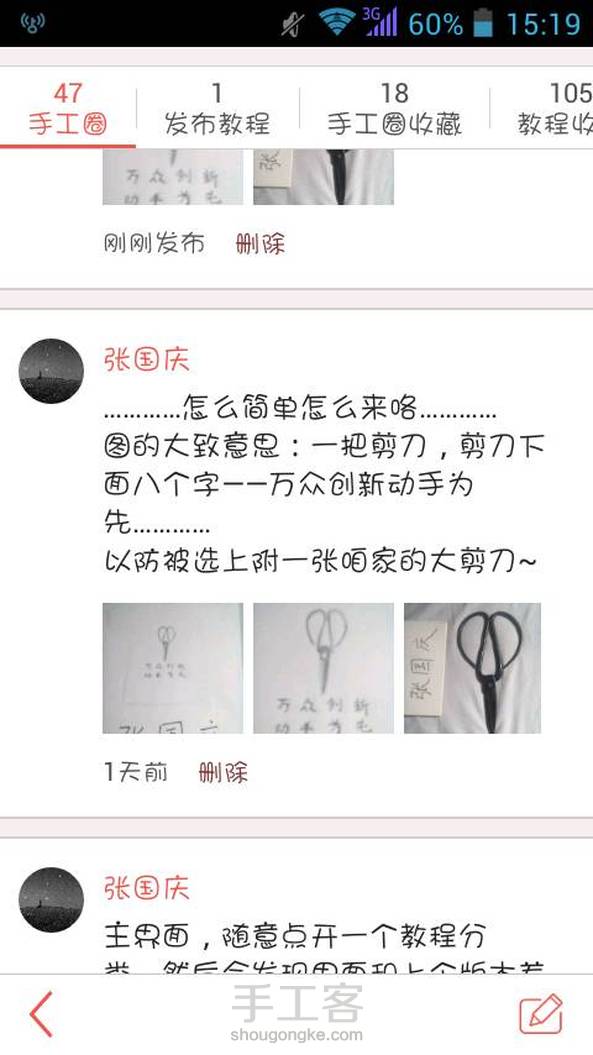Switch to the 手工圈 tab
The width and height of the screenshot is (593, 1055).
pyautogui.click(x=67, y=108)
